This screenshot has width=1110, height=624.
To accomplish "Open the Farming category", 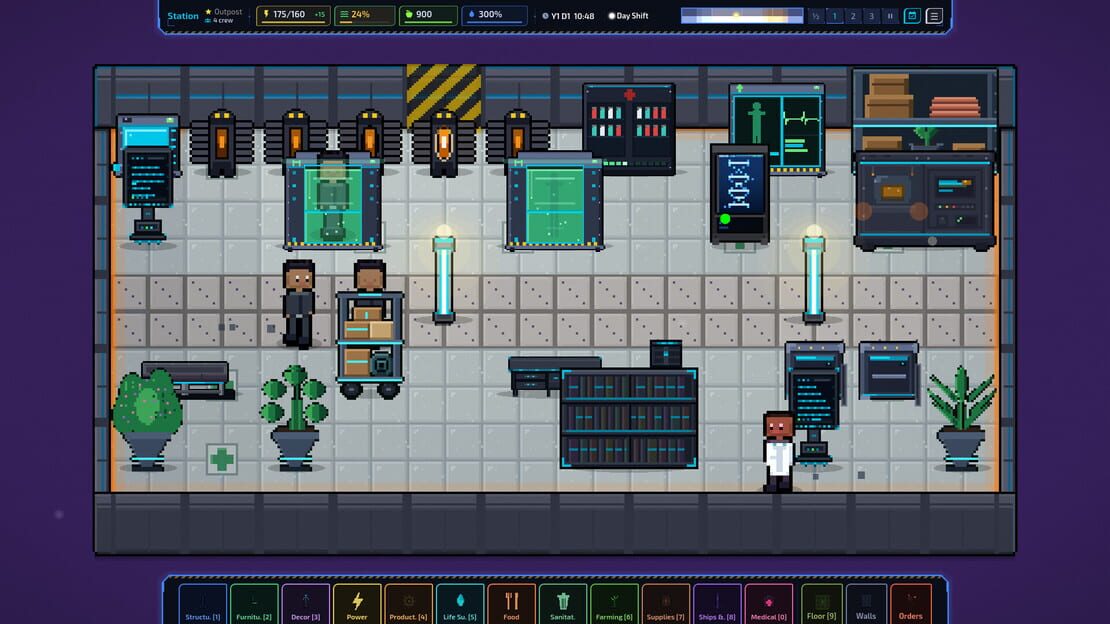I will 614,604.
